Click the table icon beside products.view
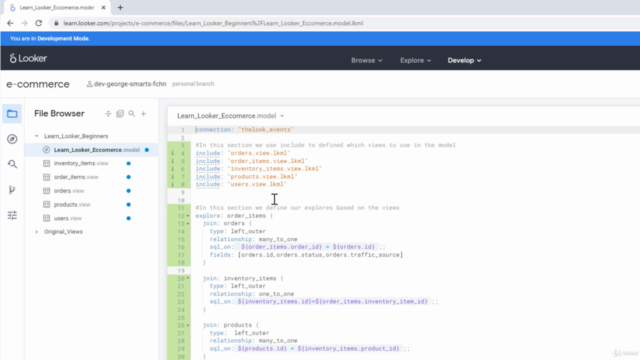The width and height of the screenshot is (640, 360). click(47, 204)
